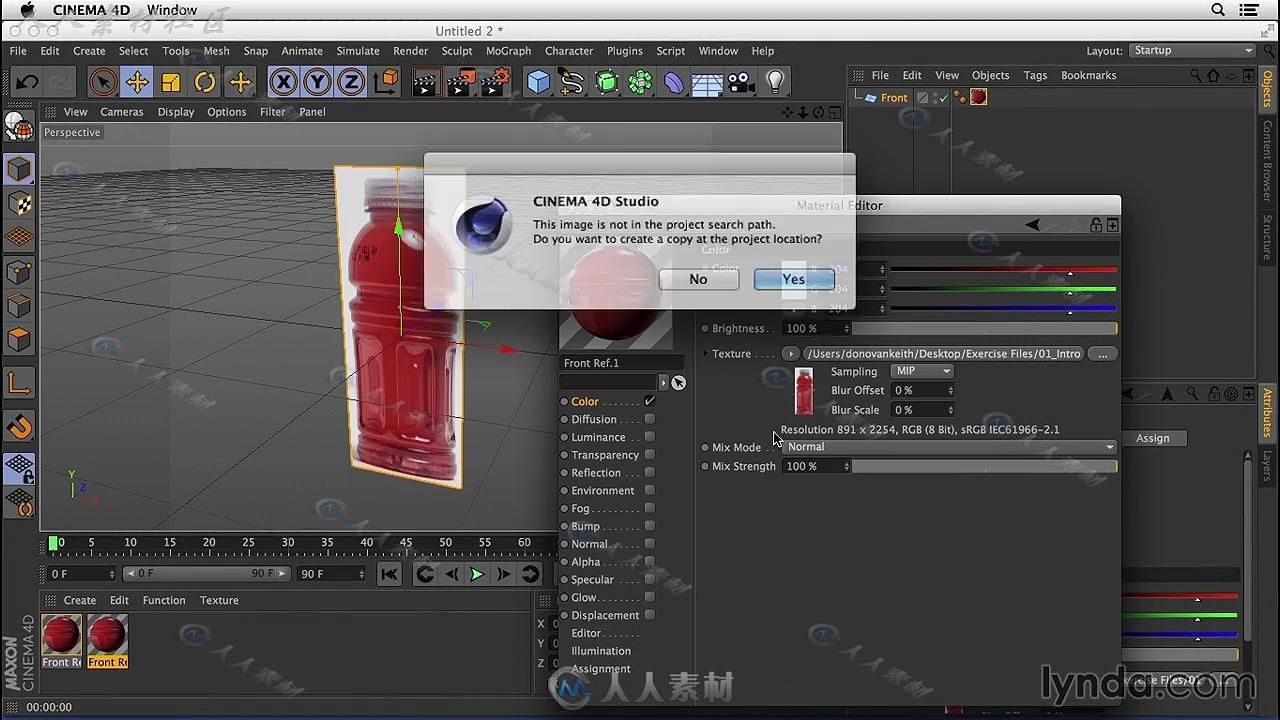Click the Undo arrow icon

pos(27,82)
